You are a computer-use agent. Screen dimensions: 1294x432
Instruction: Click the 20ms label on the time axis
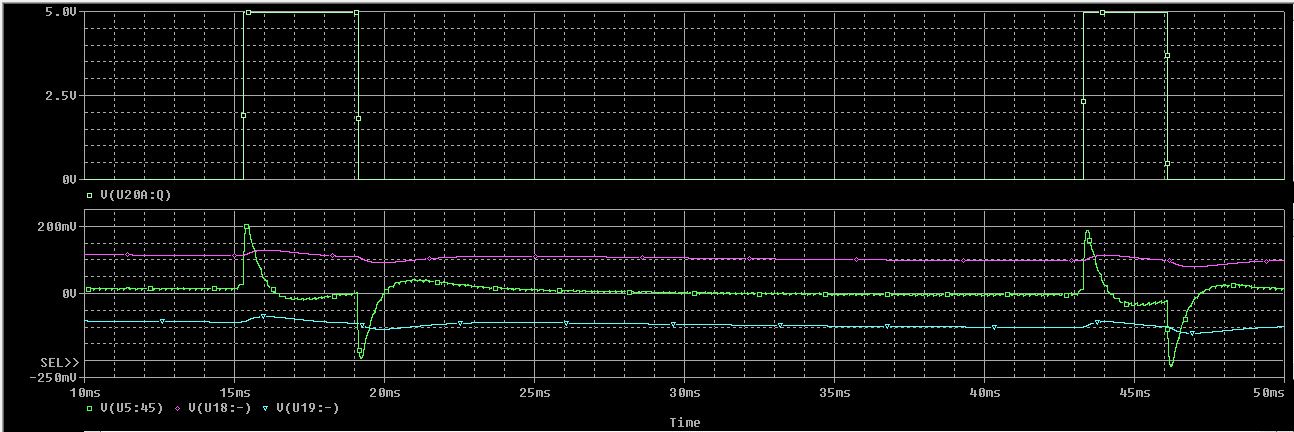(384, 393)
